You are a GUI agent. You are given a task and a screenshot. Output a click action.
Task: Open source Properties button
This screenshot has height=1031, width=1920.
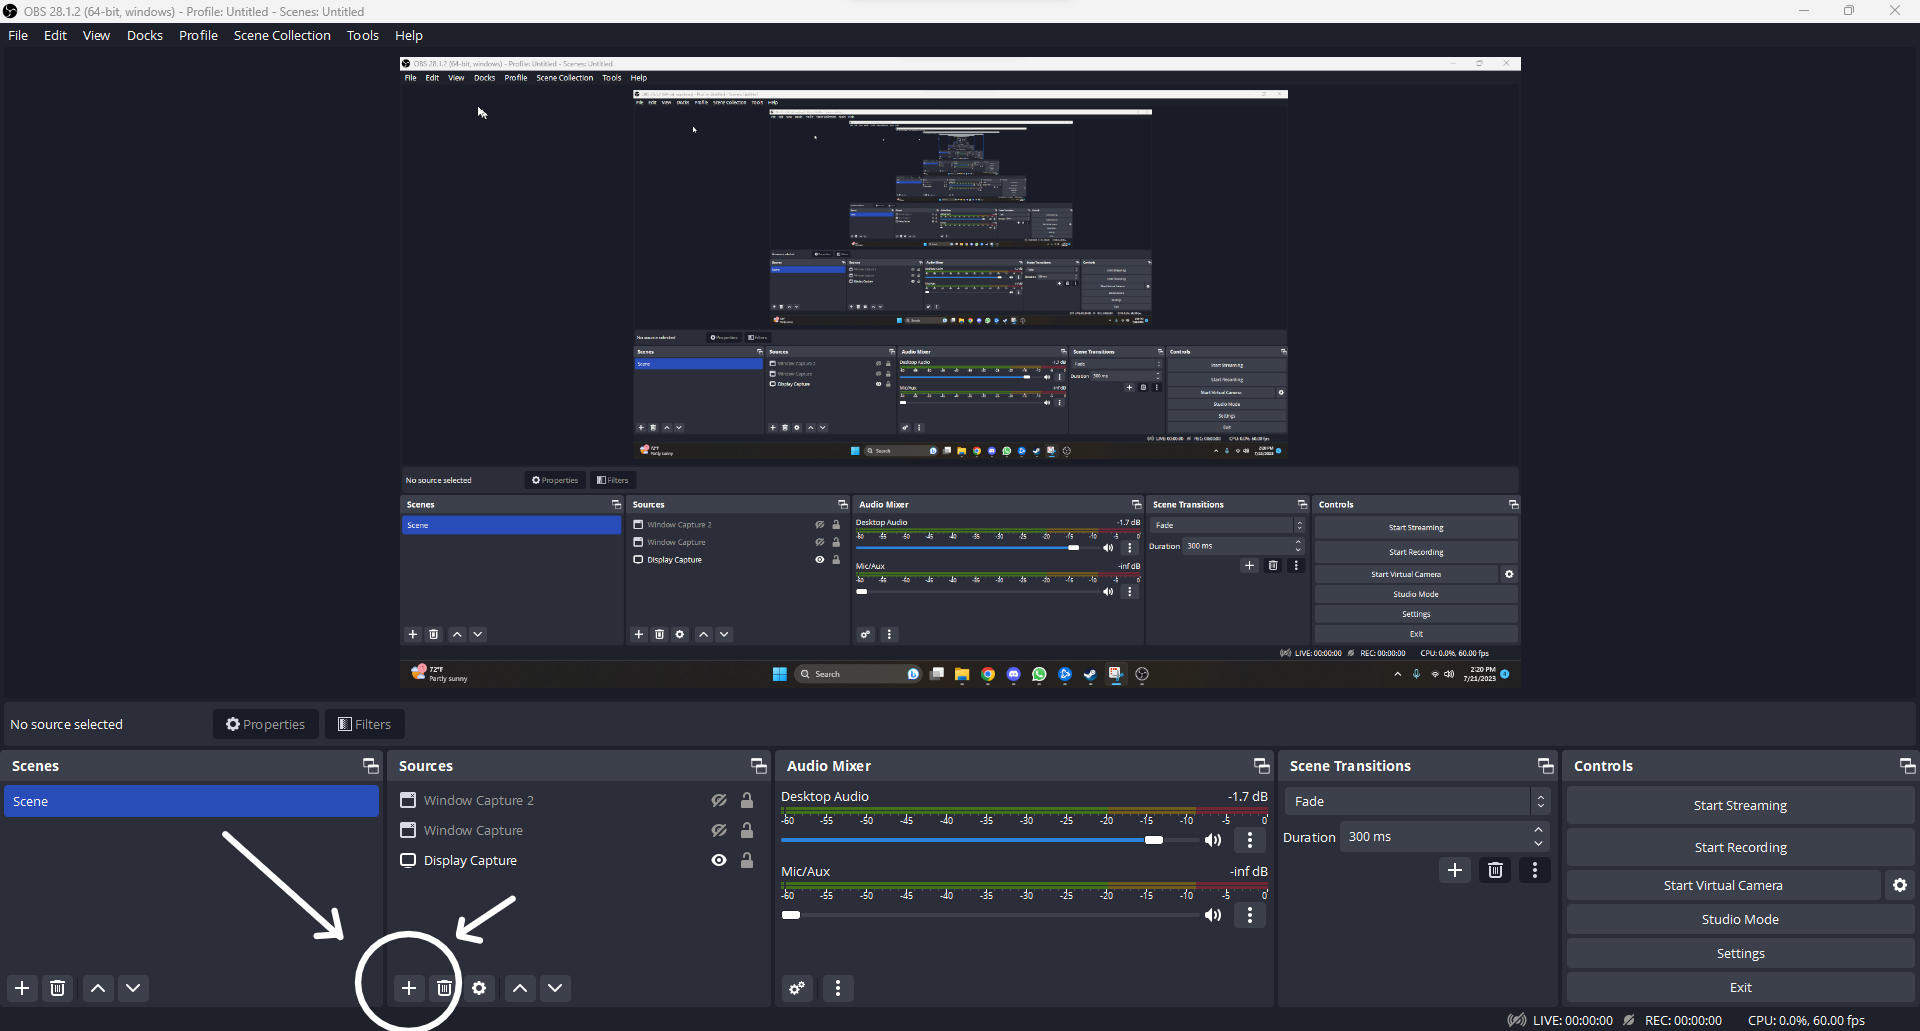click(266, 724)
